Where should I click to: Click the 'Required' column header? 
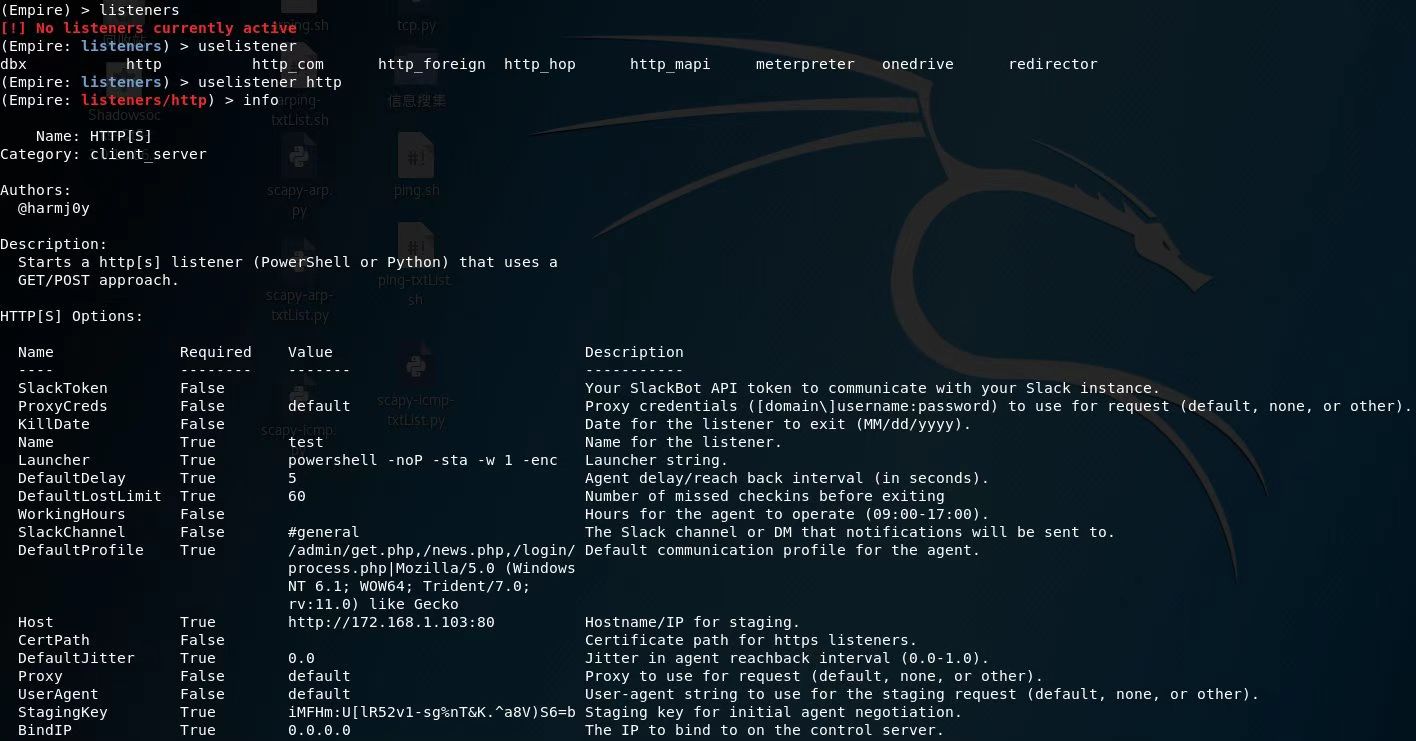(x=216, y=352)
